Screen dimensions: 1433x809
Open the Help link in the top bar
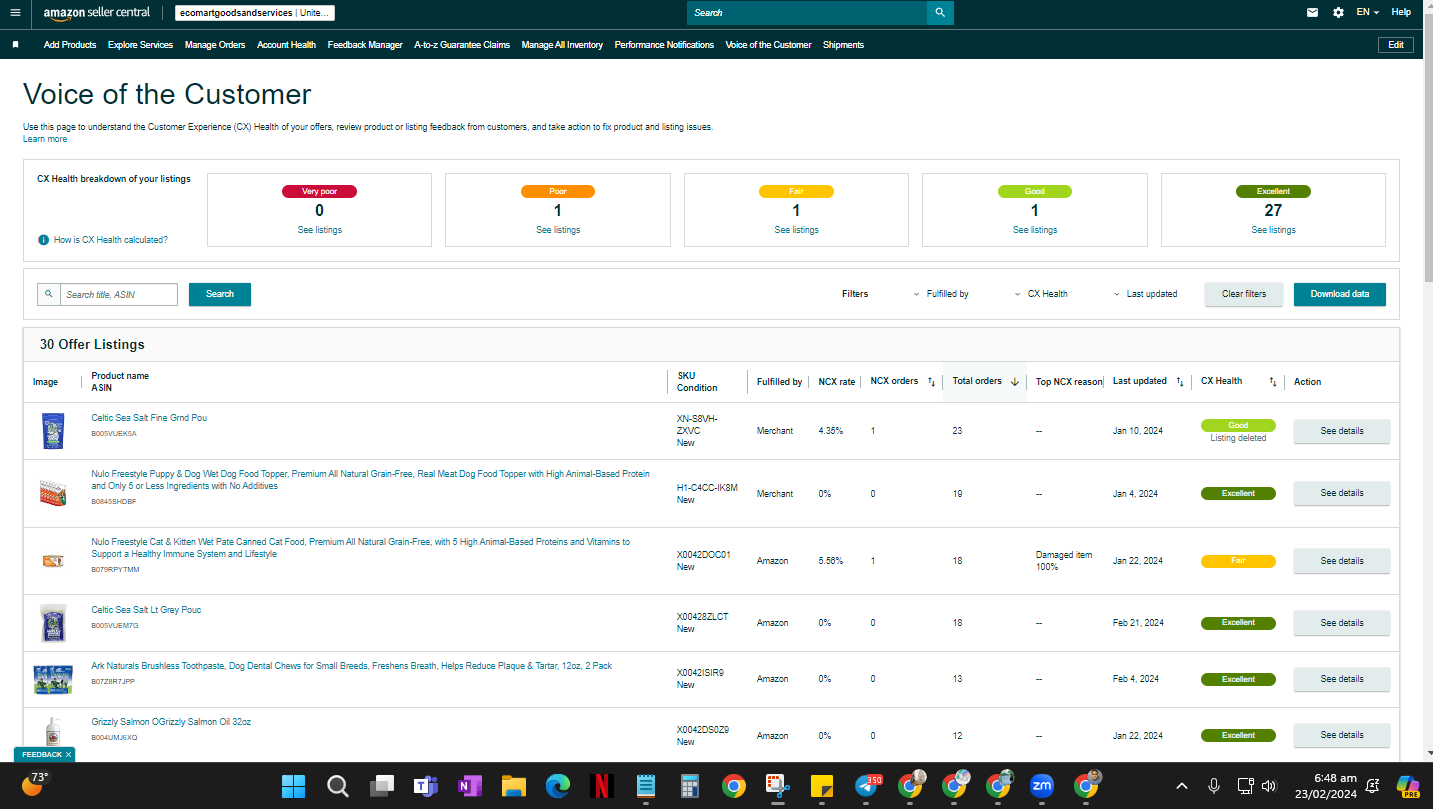pyautogui.click(x=1401, y=13)
